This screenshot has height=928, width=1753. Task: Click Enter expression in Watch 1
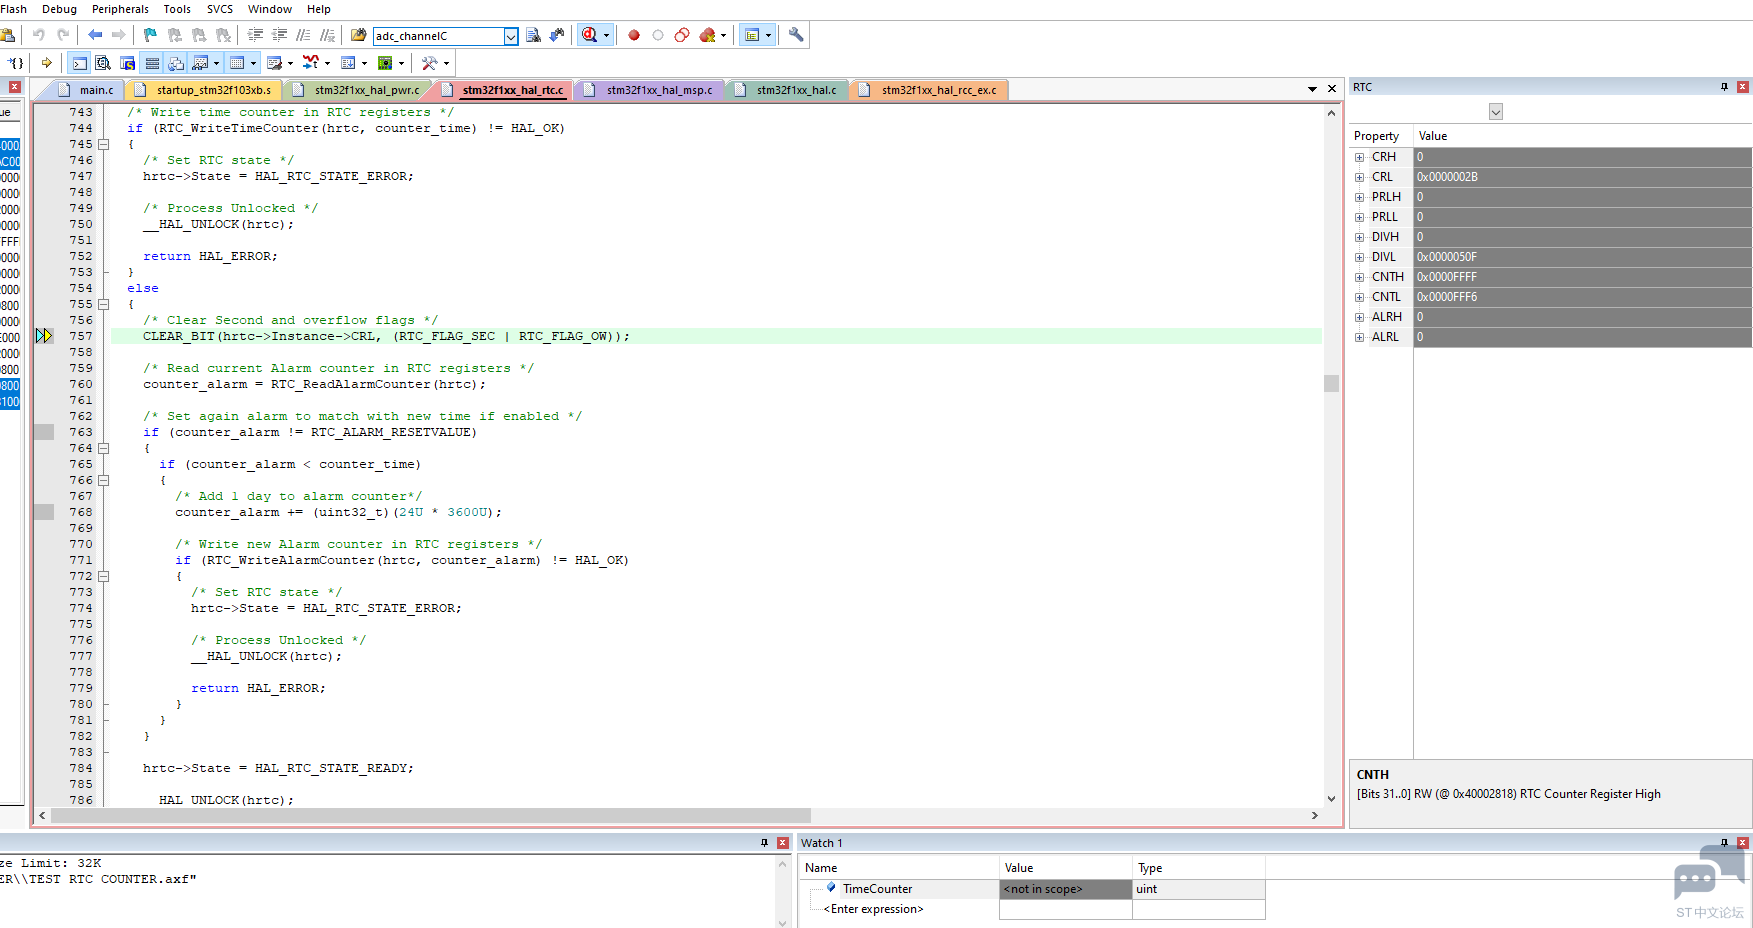point(873,909)
